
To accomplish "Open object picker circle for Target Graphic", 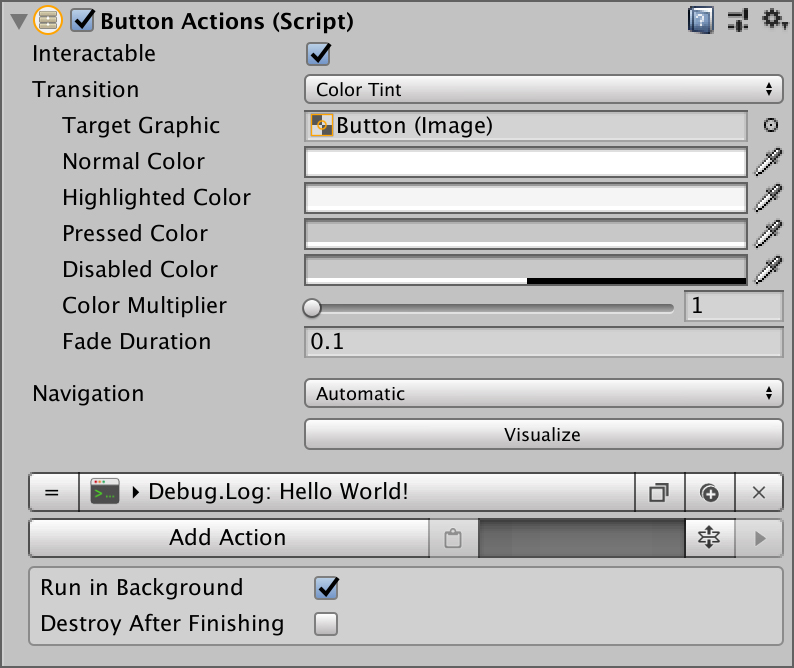I will [x=770, y=125].
